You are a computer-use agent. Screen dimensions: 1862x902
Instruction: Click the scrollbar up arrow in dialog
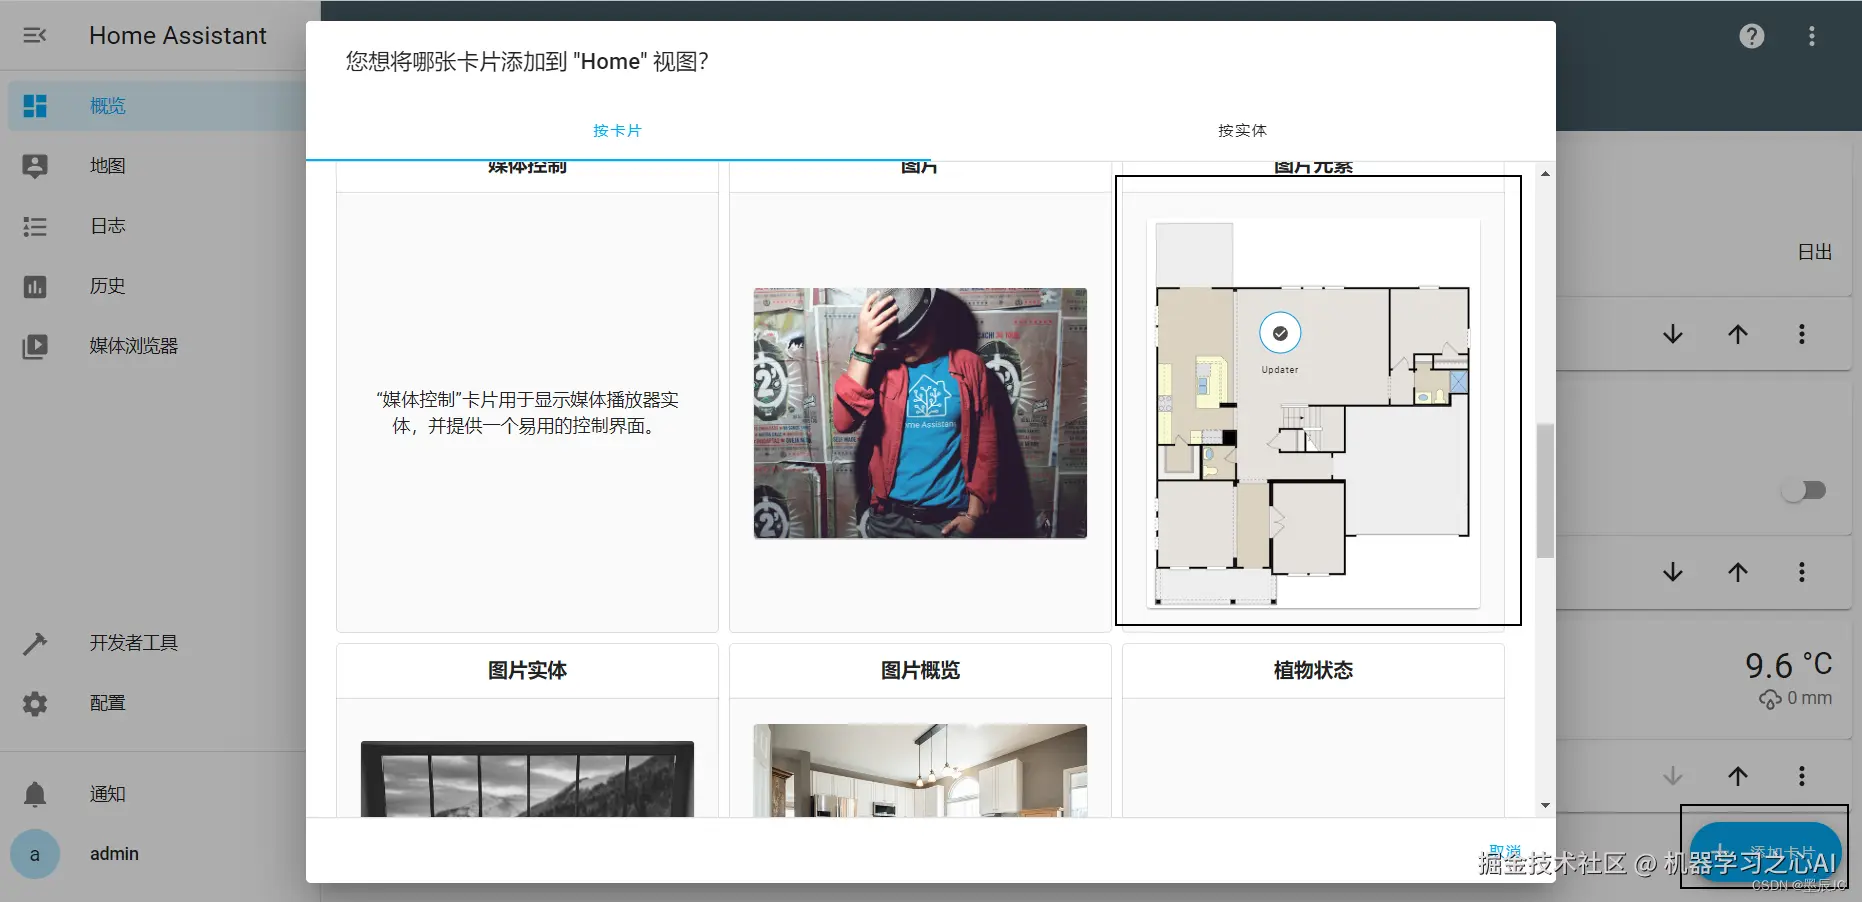(x=1545, y=174)
